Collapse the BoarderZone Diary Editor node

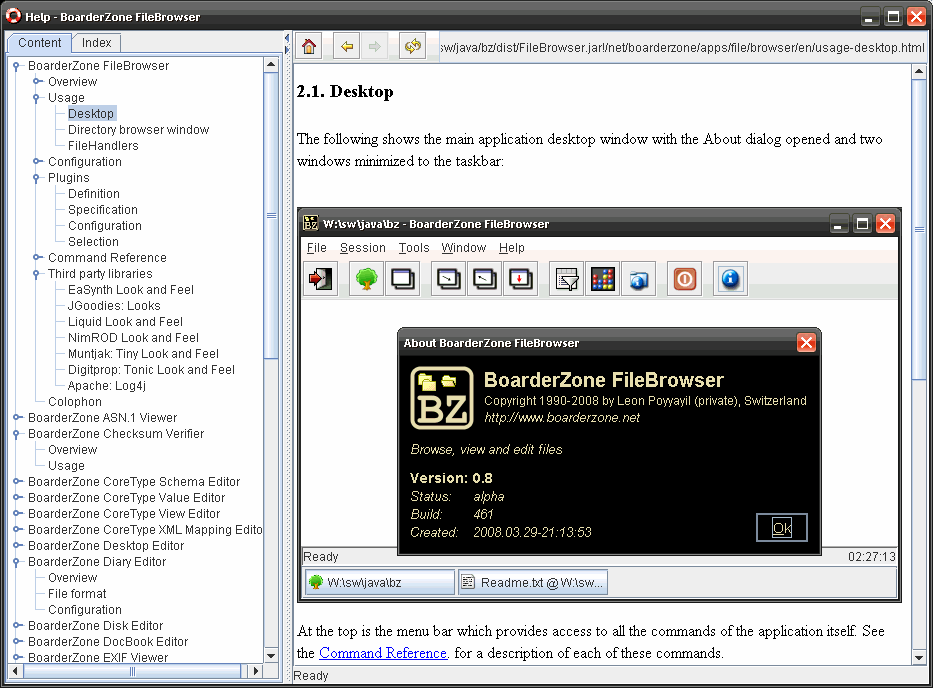(17, 562)
